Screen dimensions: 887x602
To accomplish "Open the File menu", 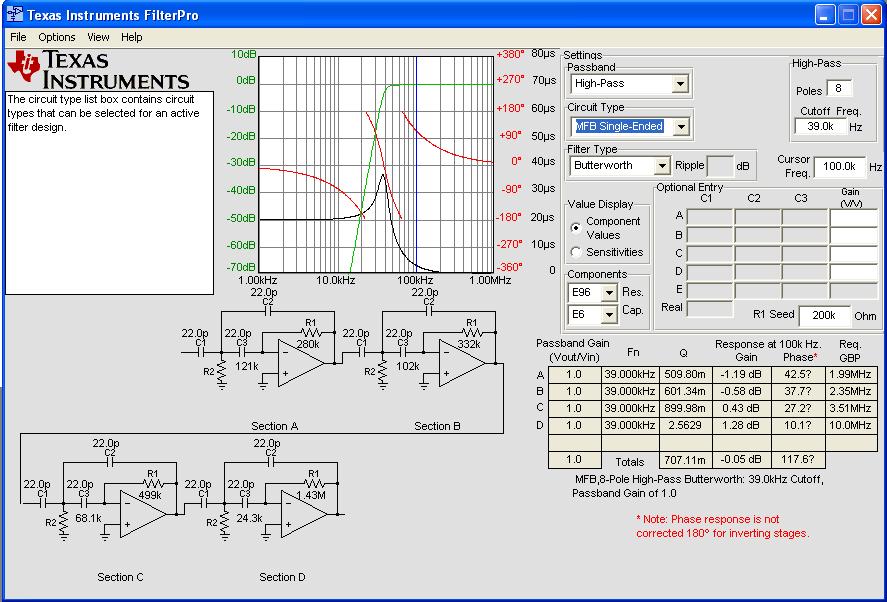I will [x=18, y=37].
